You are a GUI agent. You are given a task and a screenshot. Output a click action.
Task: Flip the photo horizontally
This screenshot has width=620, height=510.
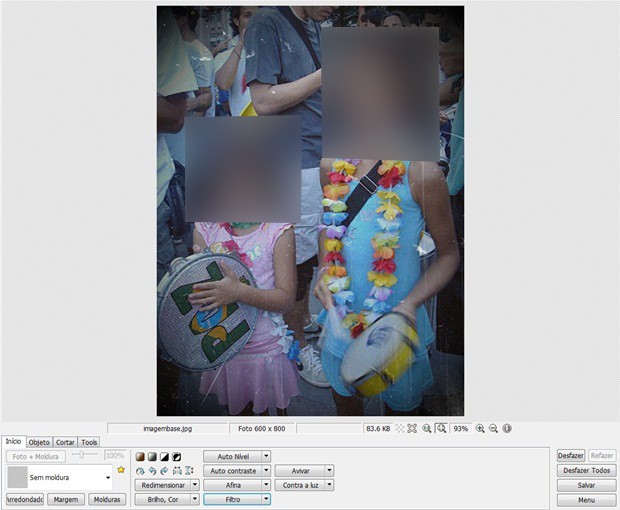[x=177, y=471]
